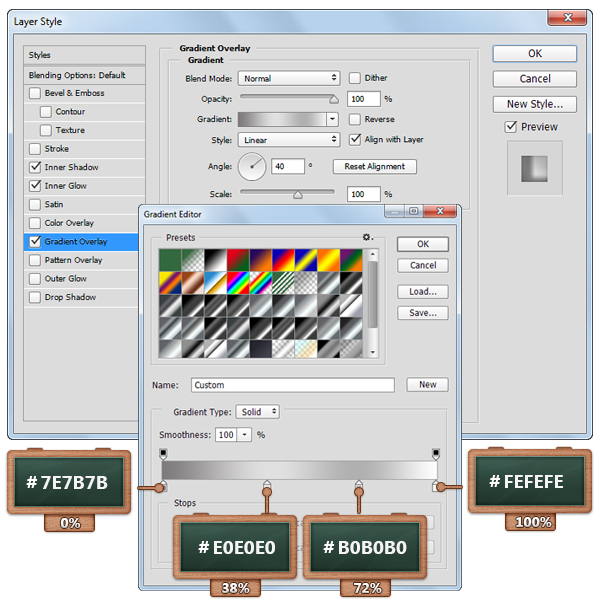The image size is (600, 600).
Task: Open the Blend Mode dropdown
Action: (x=290, y=78)
